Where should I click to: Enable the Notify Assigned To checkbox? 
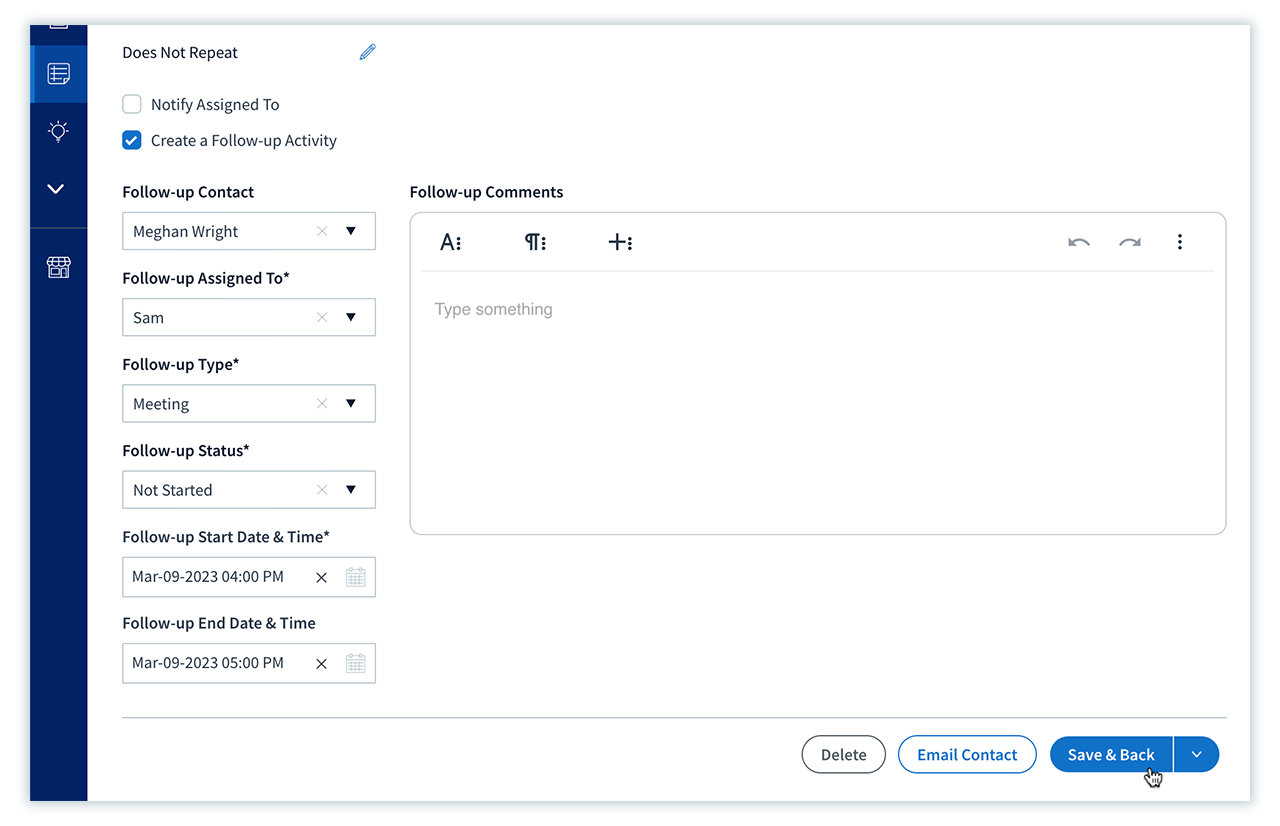click(x=131, y=104)
